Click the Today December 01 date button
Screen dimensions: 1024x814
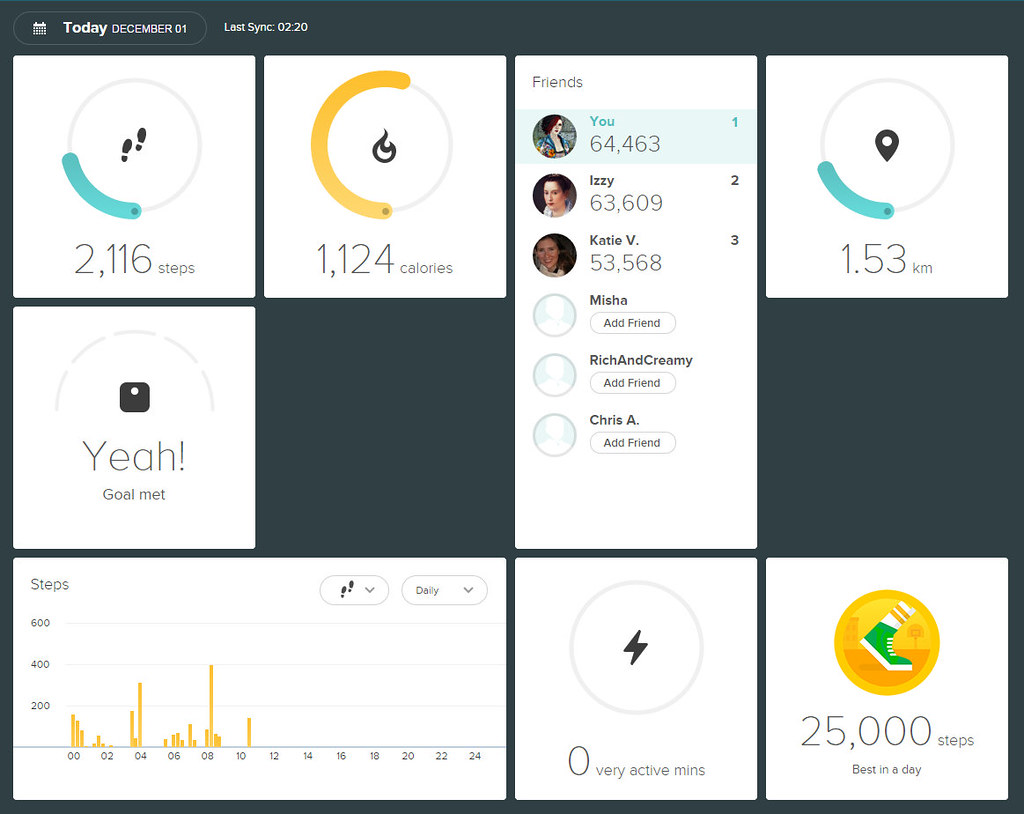110,28
